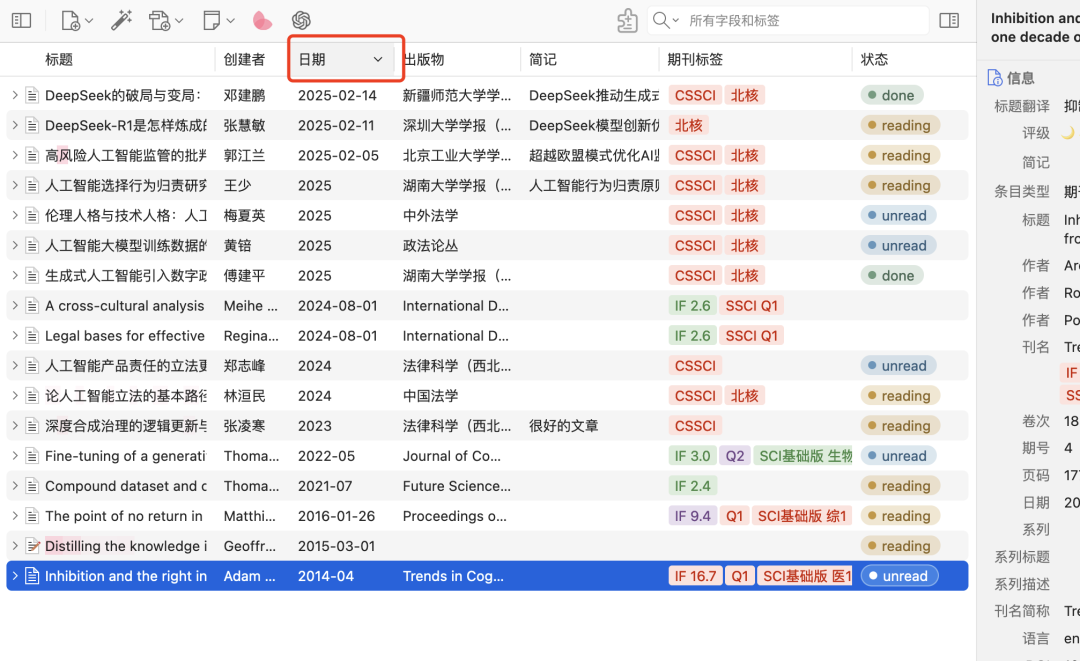Viewport: 1080px width, 661px height.
Task: Toggle the left collections sidebar
Action: tap(21, 21)
